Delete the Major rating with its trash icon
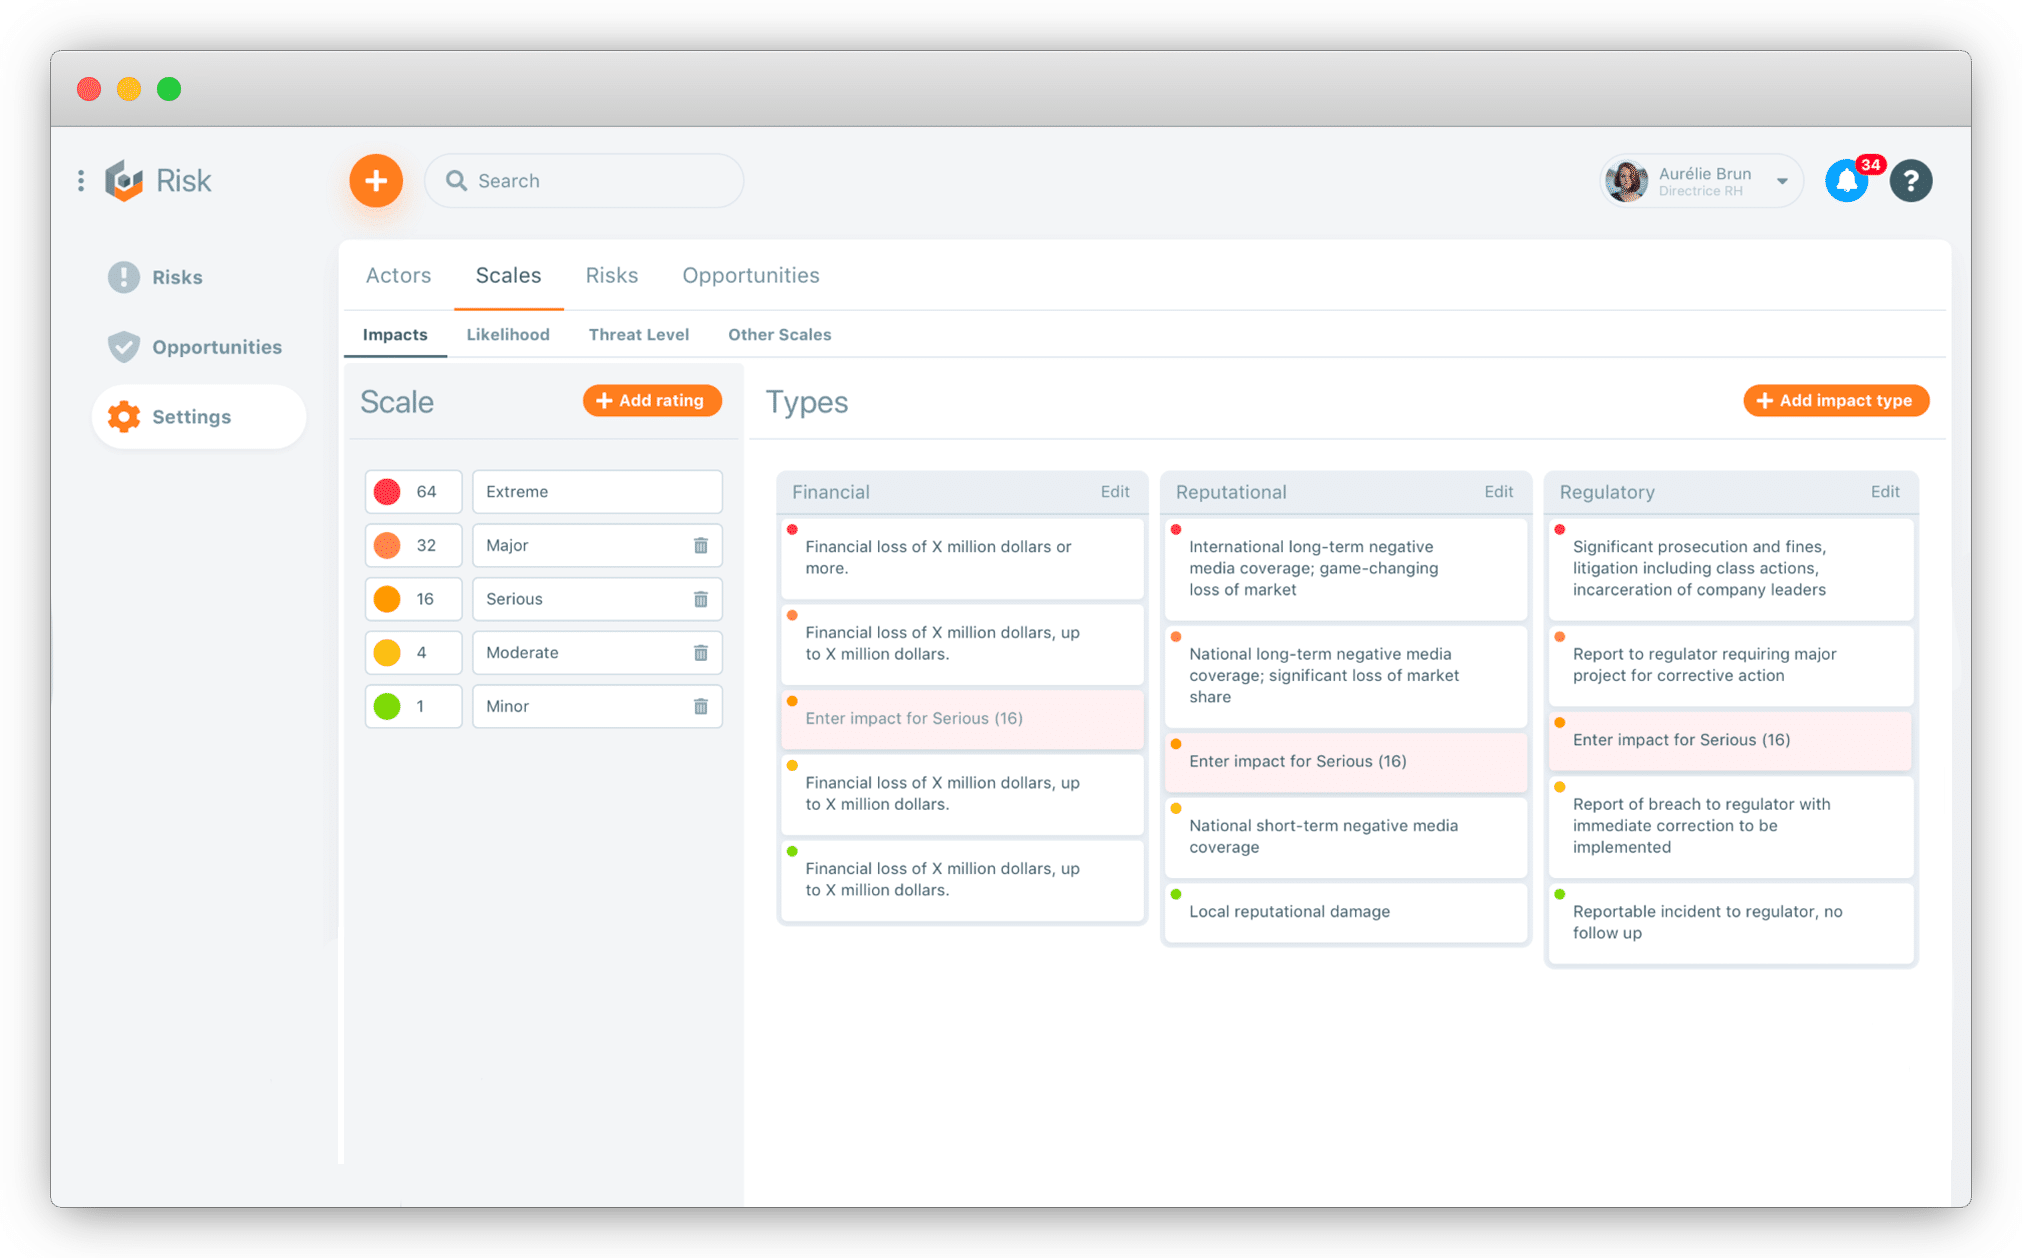Image resolution: width=2022 pixels, height=1258 pixels. tap(701, 545)
